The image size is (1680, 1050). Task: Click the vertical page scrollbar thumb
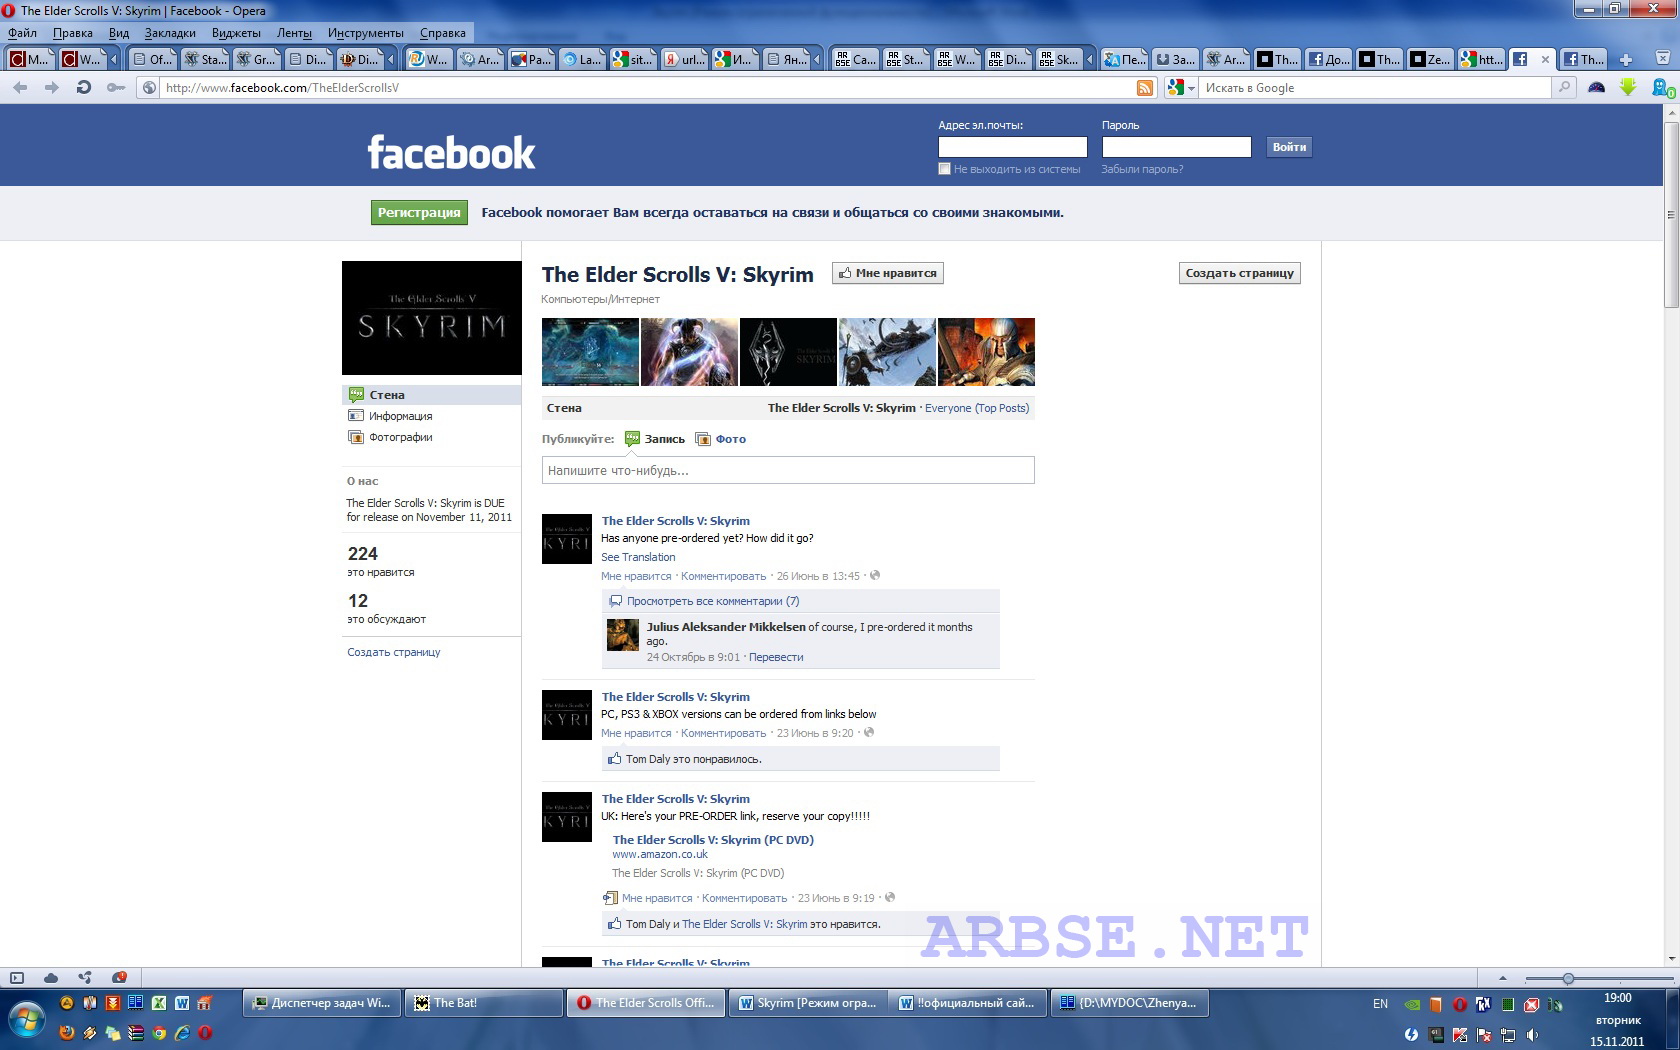click(x=1670, y=215)
